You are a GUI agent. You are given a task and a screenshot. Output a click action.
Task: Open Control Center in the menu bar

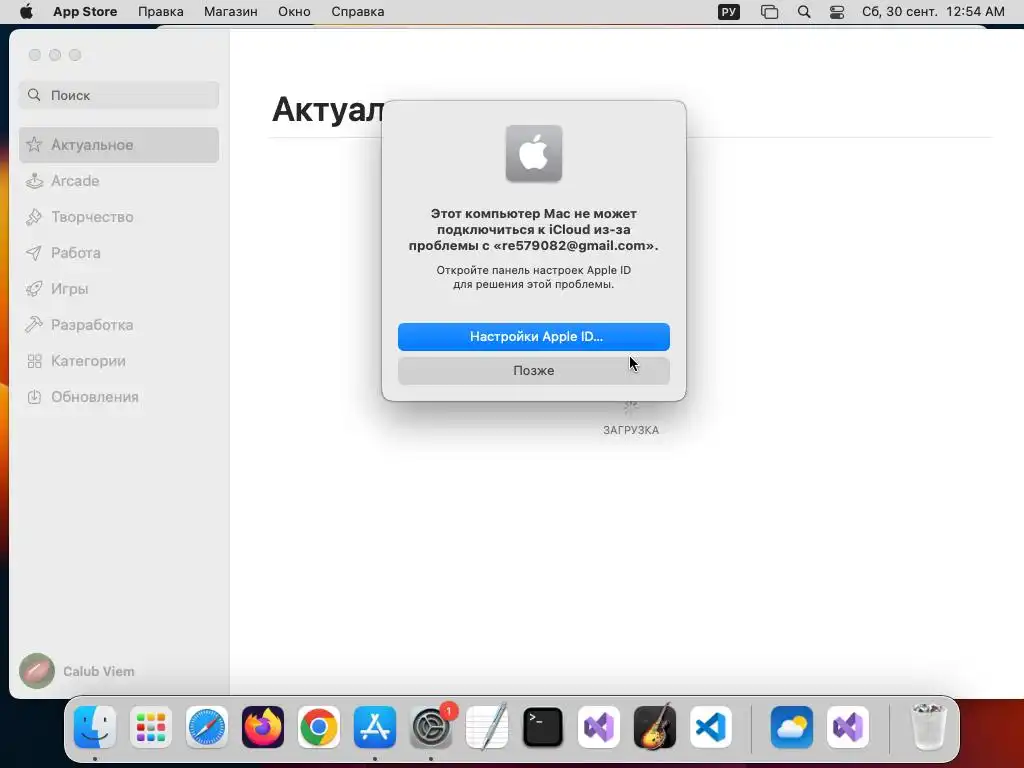(837, 12)
